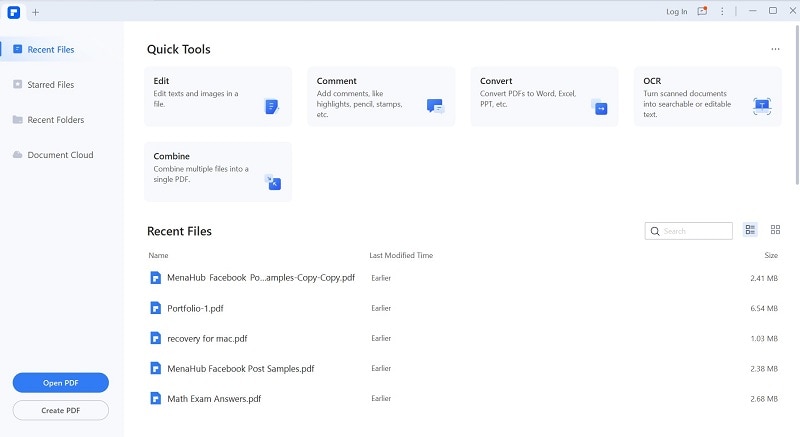Screen dimensions: 800x437
Task: Click the new tab plus icon
Action: coord(35,11)
